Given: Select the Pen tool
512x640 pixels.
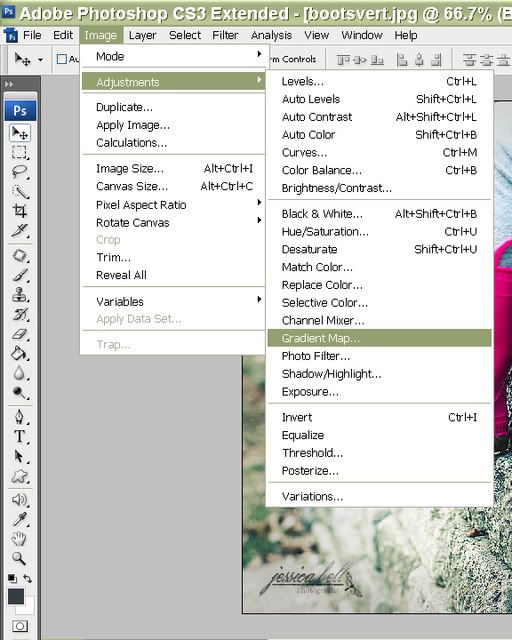Looking at the screenshot, I should [x=20, y=417].
